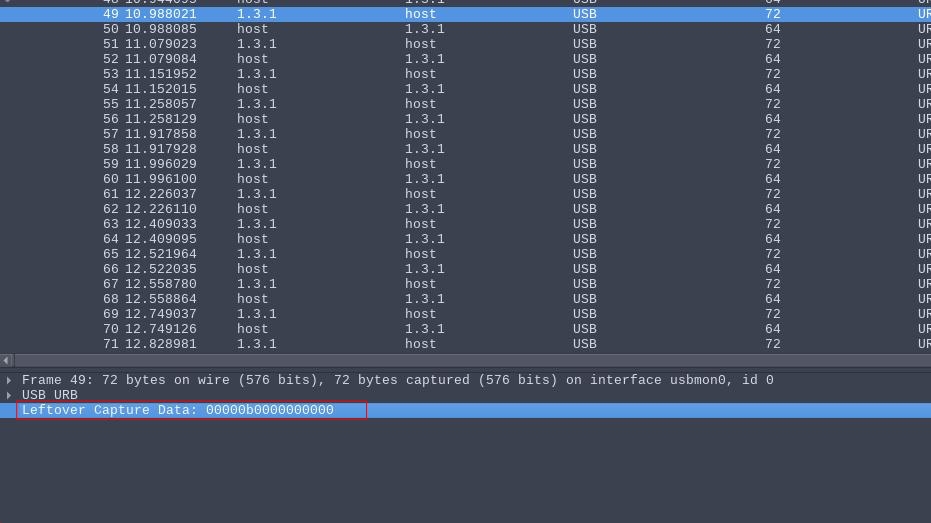Viewport: 931px width, 523px height.
Task: Pick packet 68 at time 12.558864
Action: point(400,299)
